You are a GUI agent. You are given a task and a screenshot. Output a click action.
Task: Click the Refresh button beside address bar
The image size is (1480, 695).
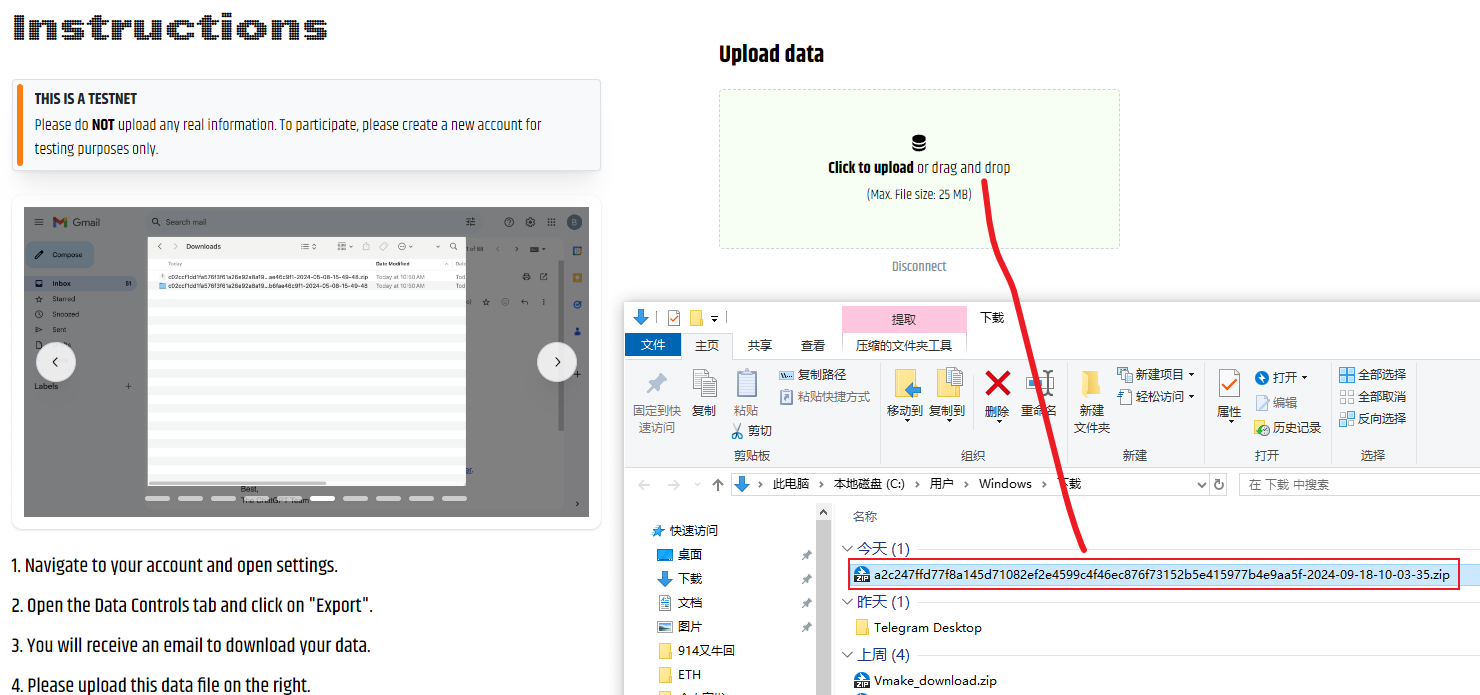click(x=1218, y=484)
